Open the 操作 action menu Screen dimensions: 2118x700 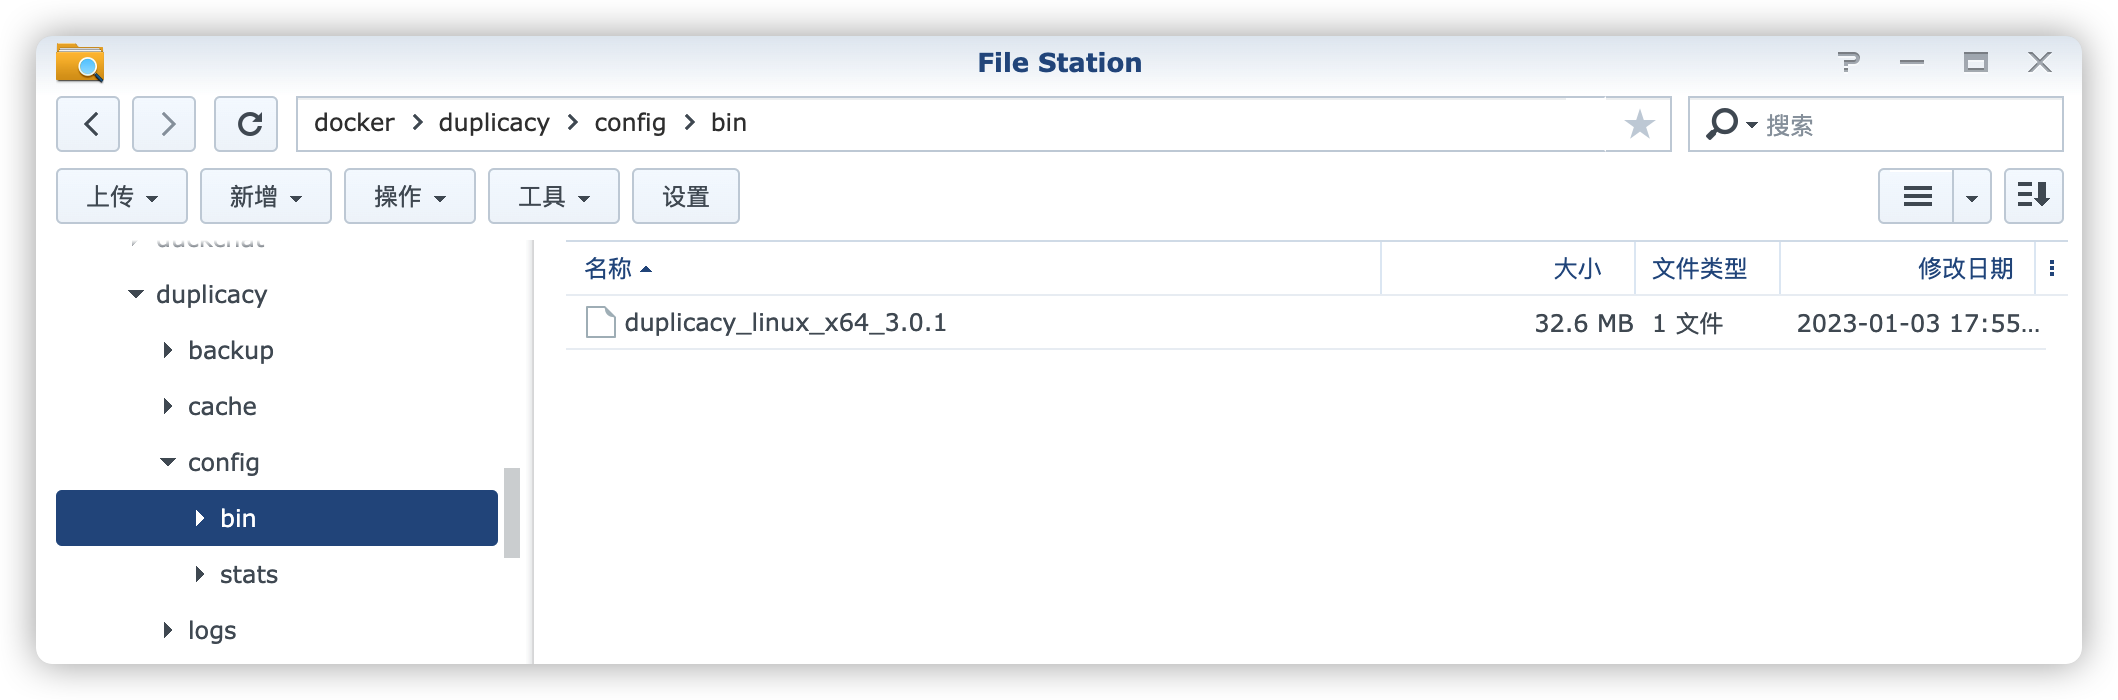coord(410,197)
